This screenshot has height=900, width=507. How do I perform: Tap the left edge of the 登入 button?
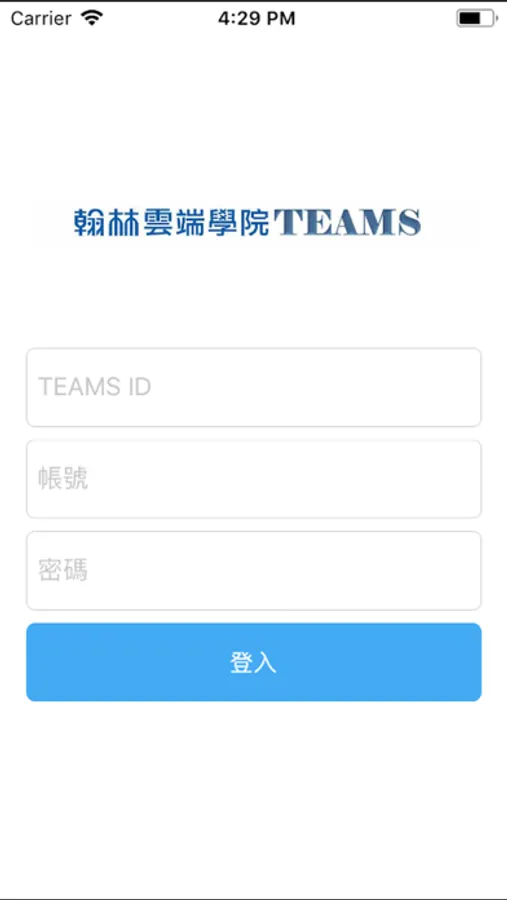[36, 662]
